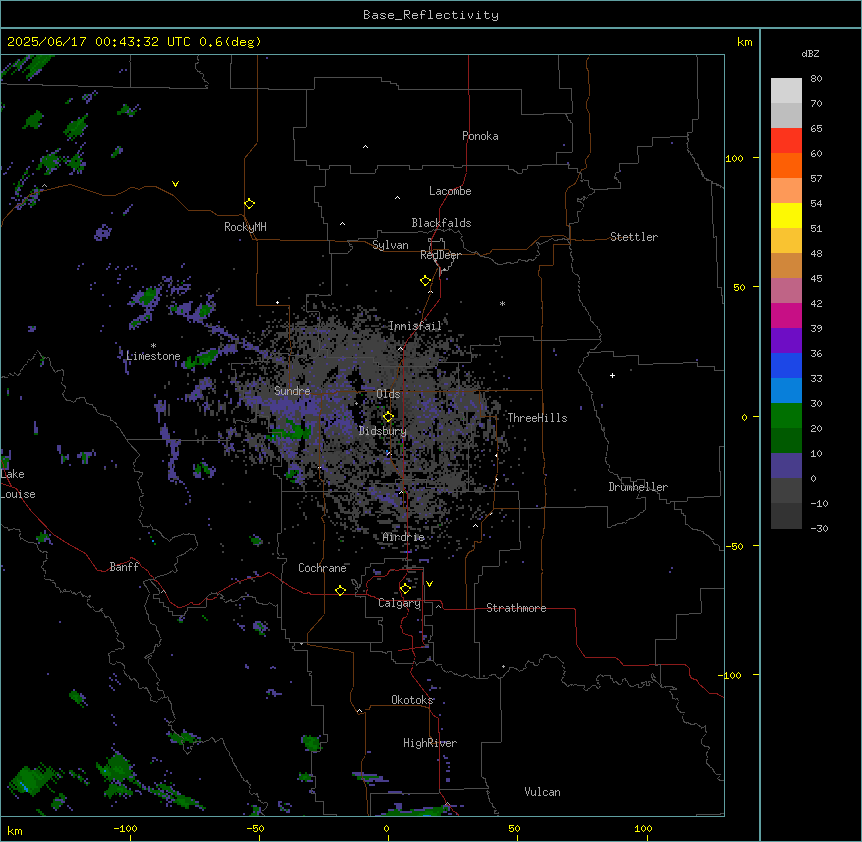Click the yellow station marker beside Olds
This screenshot has width=862, height=842.
pos(388,417)
